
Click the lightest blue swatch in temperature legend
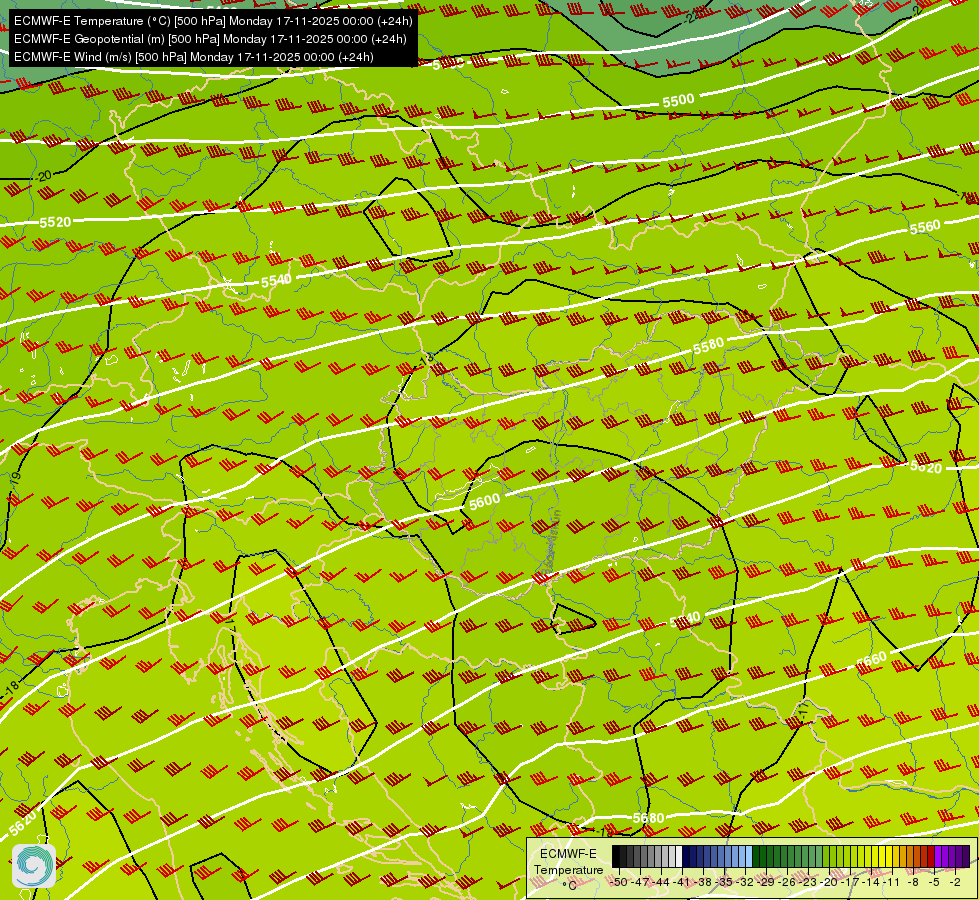(x=749, y=856)
